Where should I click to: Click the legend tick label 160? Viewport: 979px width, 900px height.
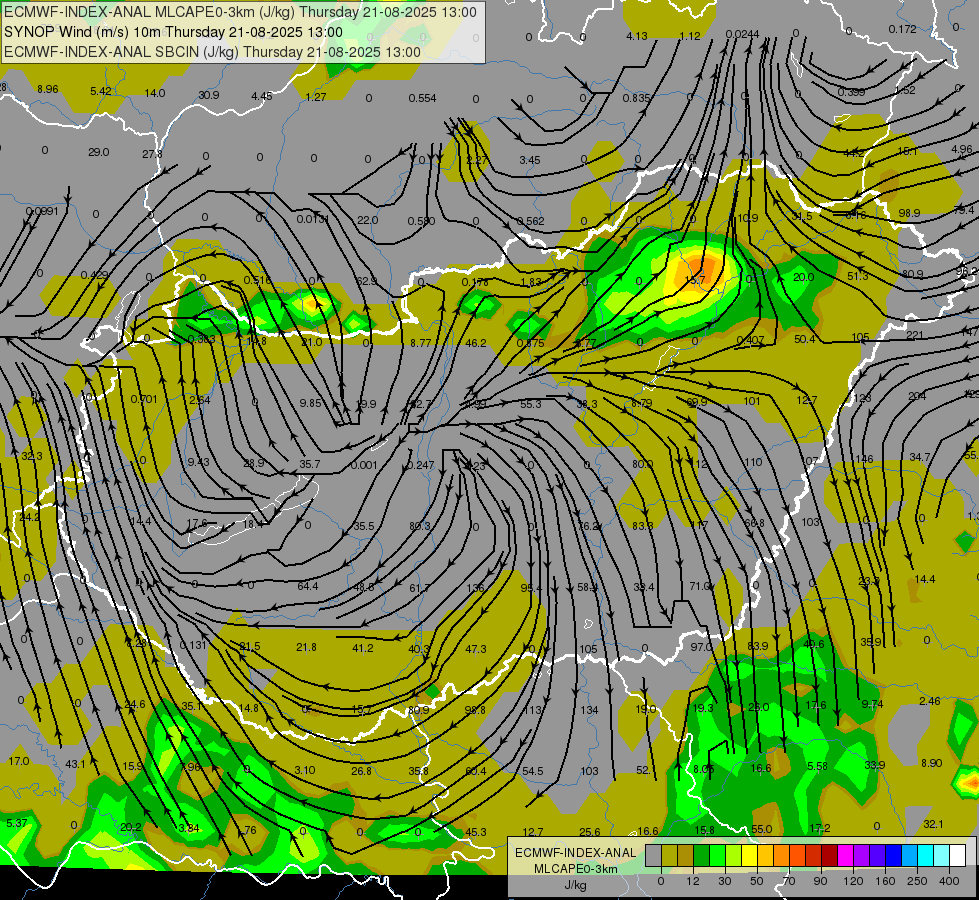(x=885, y=881)
